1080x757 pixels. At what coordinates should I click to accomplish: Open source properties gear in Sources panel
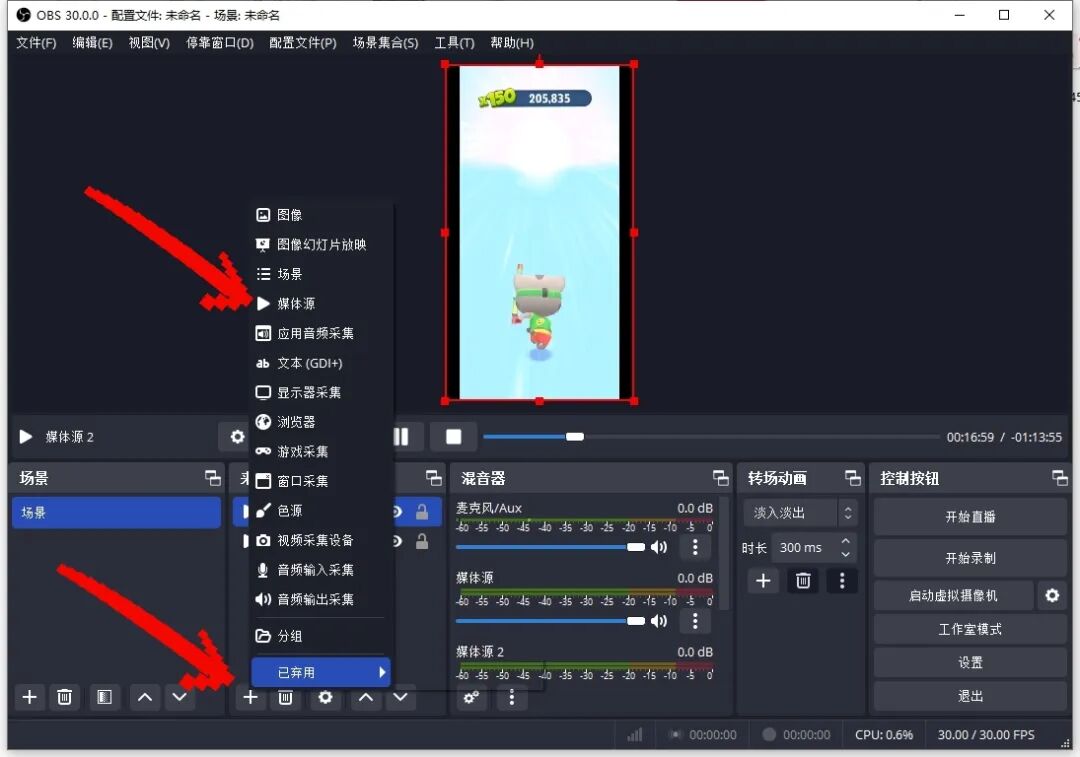tap(325, 697)
